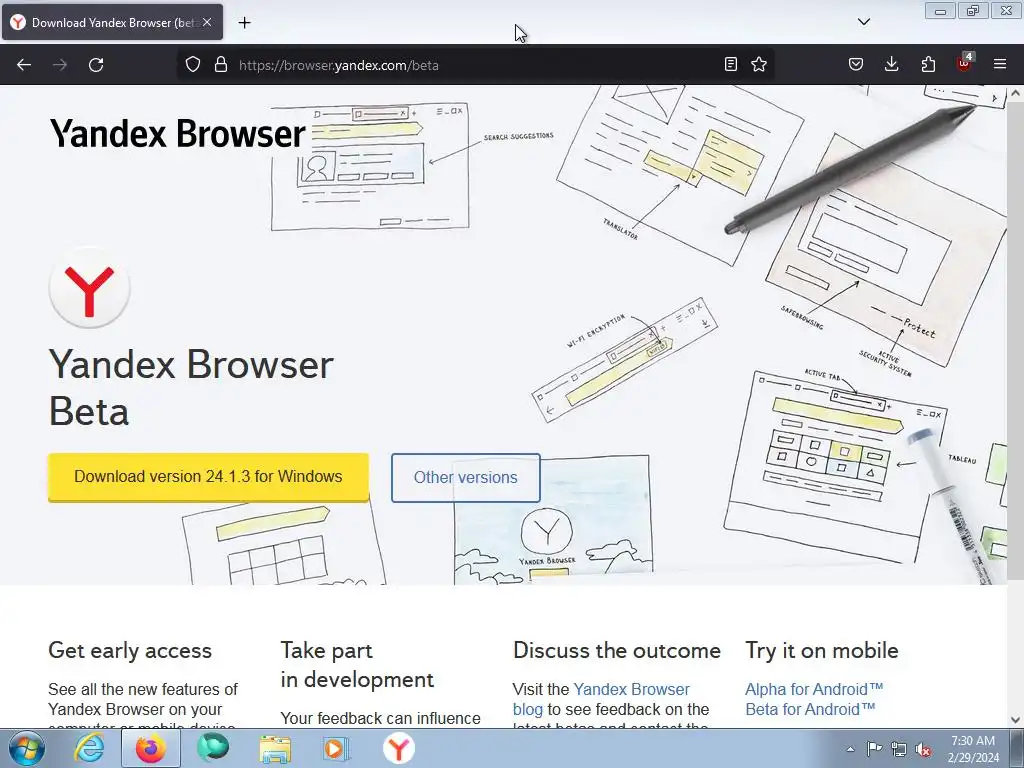This screenshot has width=1024, height=768.
Task: Open the extensions puzzle icon
Action: pyautogui.click(x=928, y=64)
